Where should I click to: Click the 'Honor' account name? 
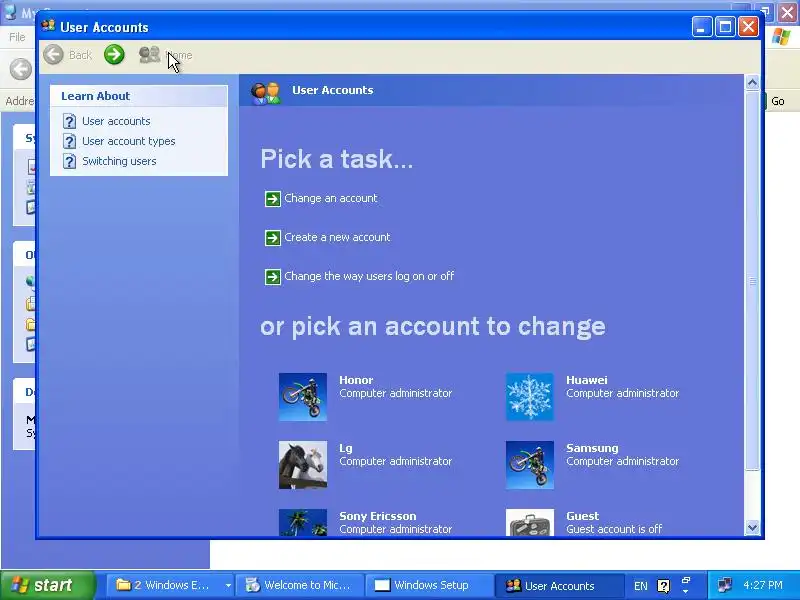pos(356,380)
